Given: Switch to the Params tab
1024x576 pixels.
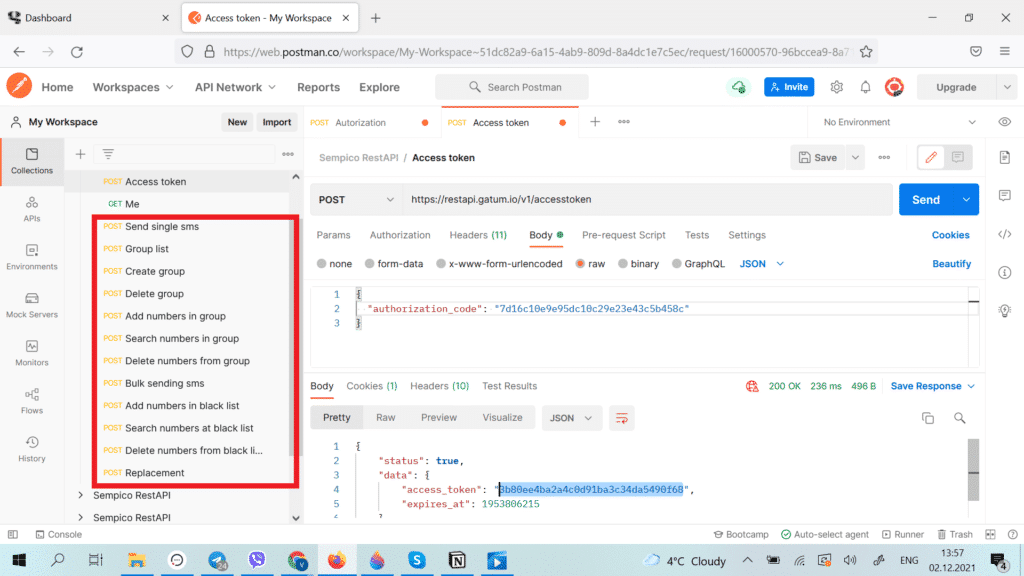Looking at the screenshot, I should [333, 235].
